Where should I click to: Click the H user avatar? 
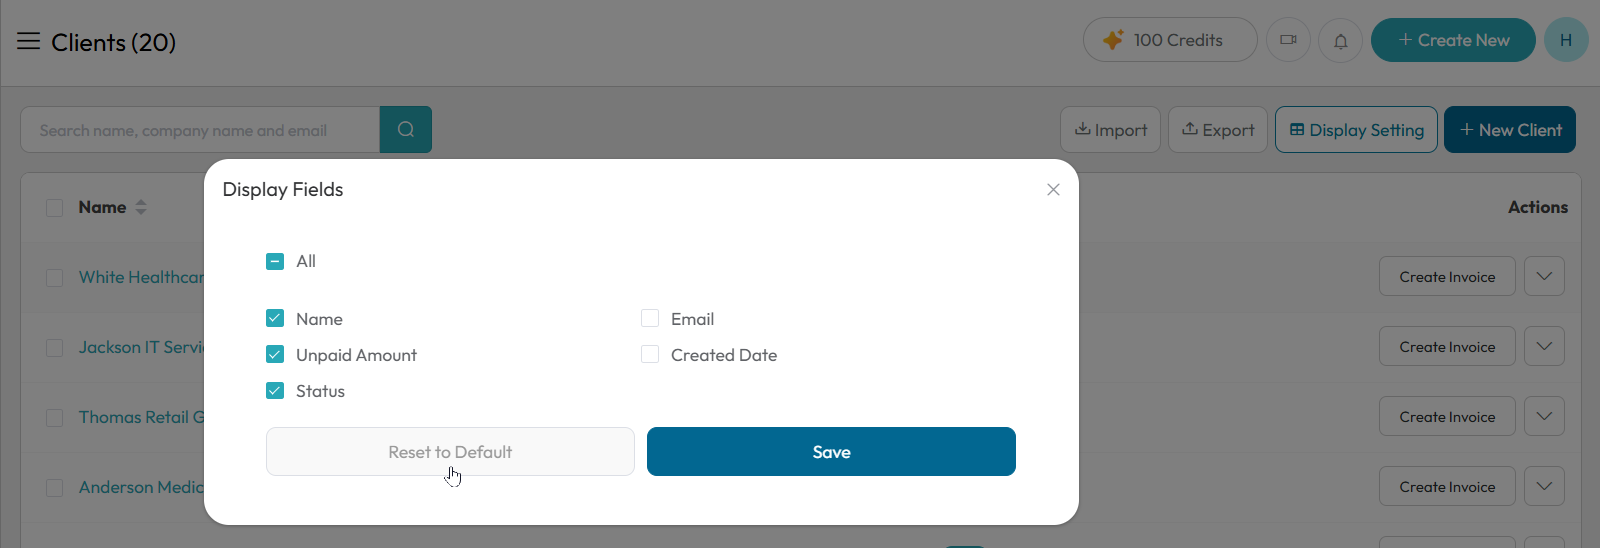(x=1566, y=40)
